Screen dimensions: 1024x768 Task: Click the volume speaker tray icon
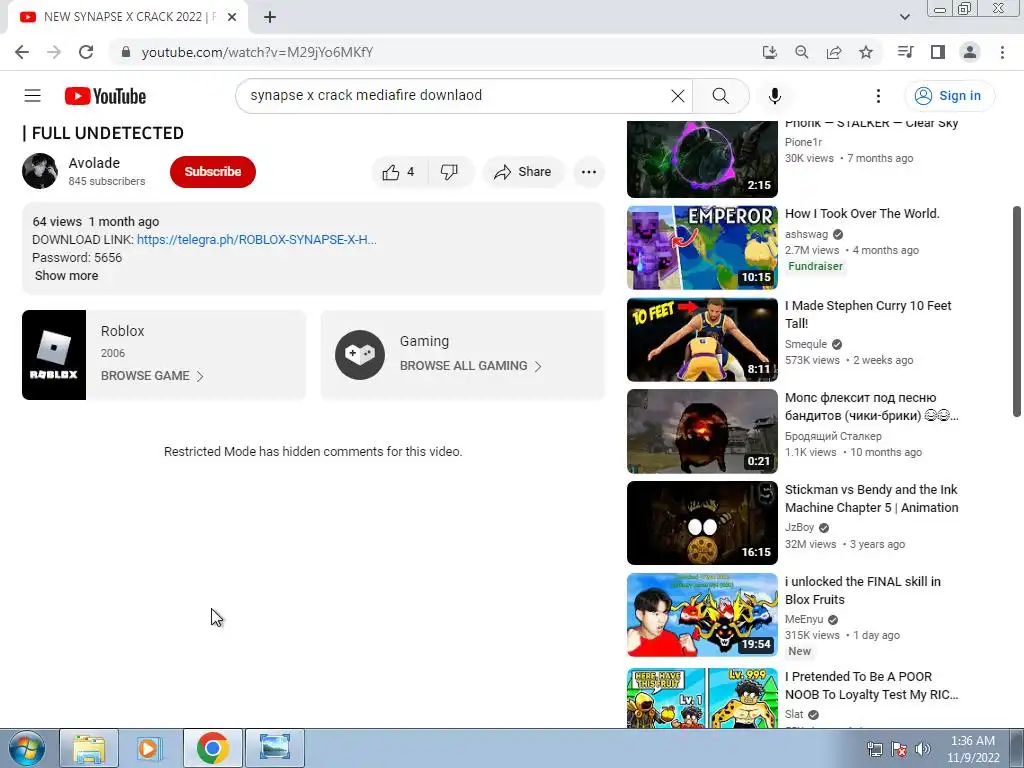click(923, 749)
